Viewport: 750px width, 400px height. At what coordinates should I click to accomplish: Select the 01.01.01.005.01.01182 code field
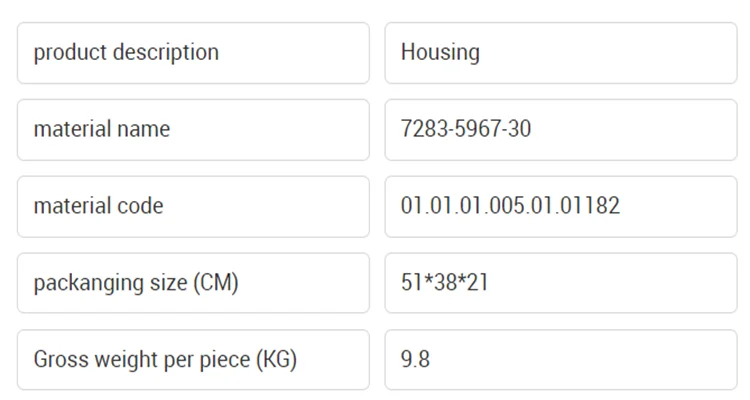point(560,207)
